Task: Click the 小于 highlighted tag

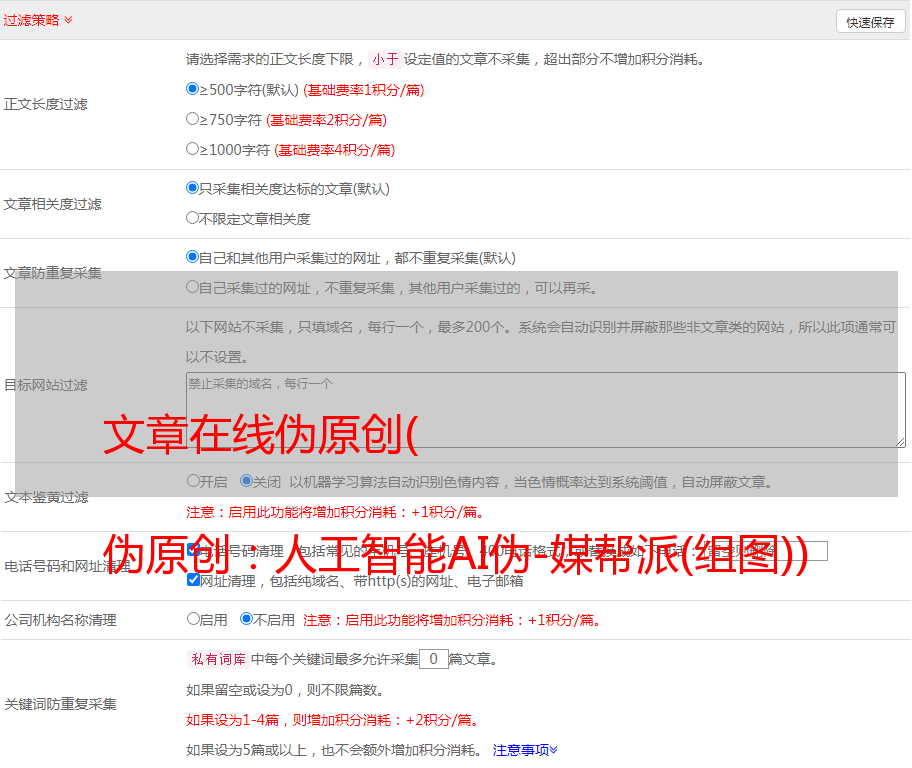Action: pos(385,59)
